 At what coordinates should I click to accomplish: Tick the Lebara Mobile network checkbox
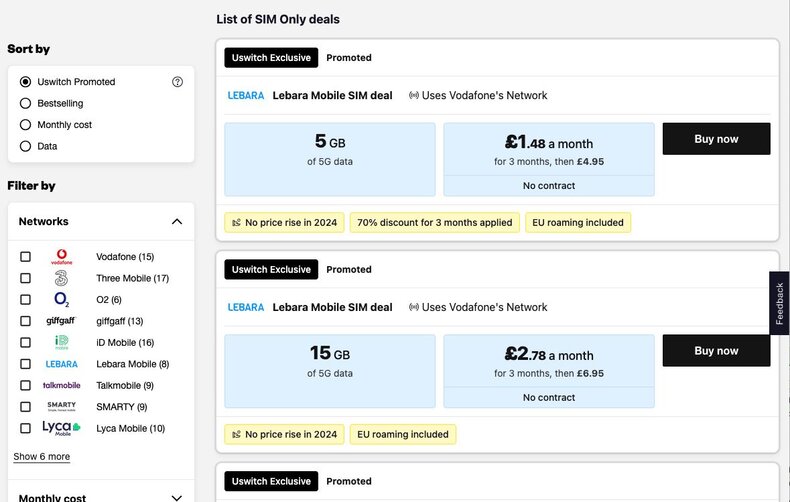click(25, 364)
